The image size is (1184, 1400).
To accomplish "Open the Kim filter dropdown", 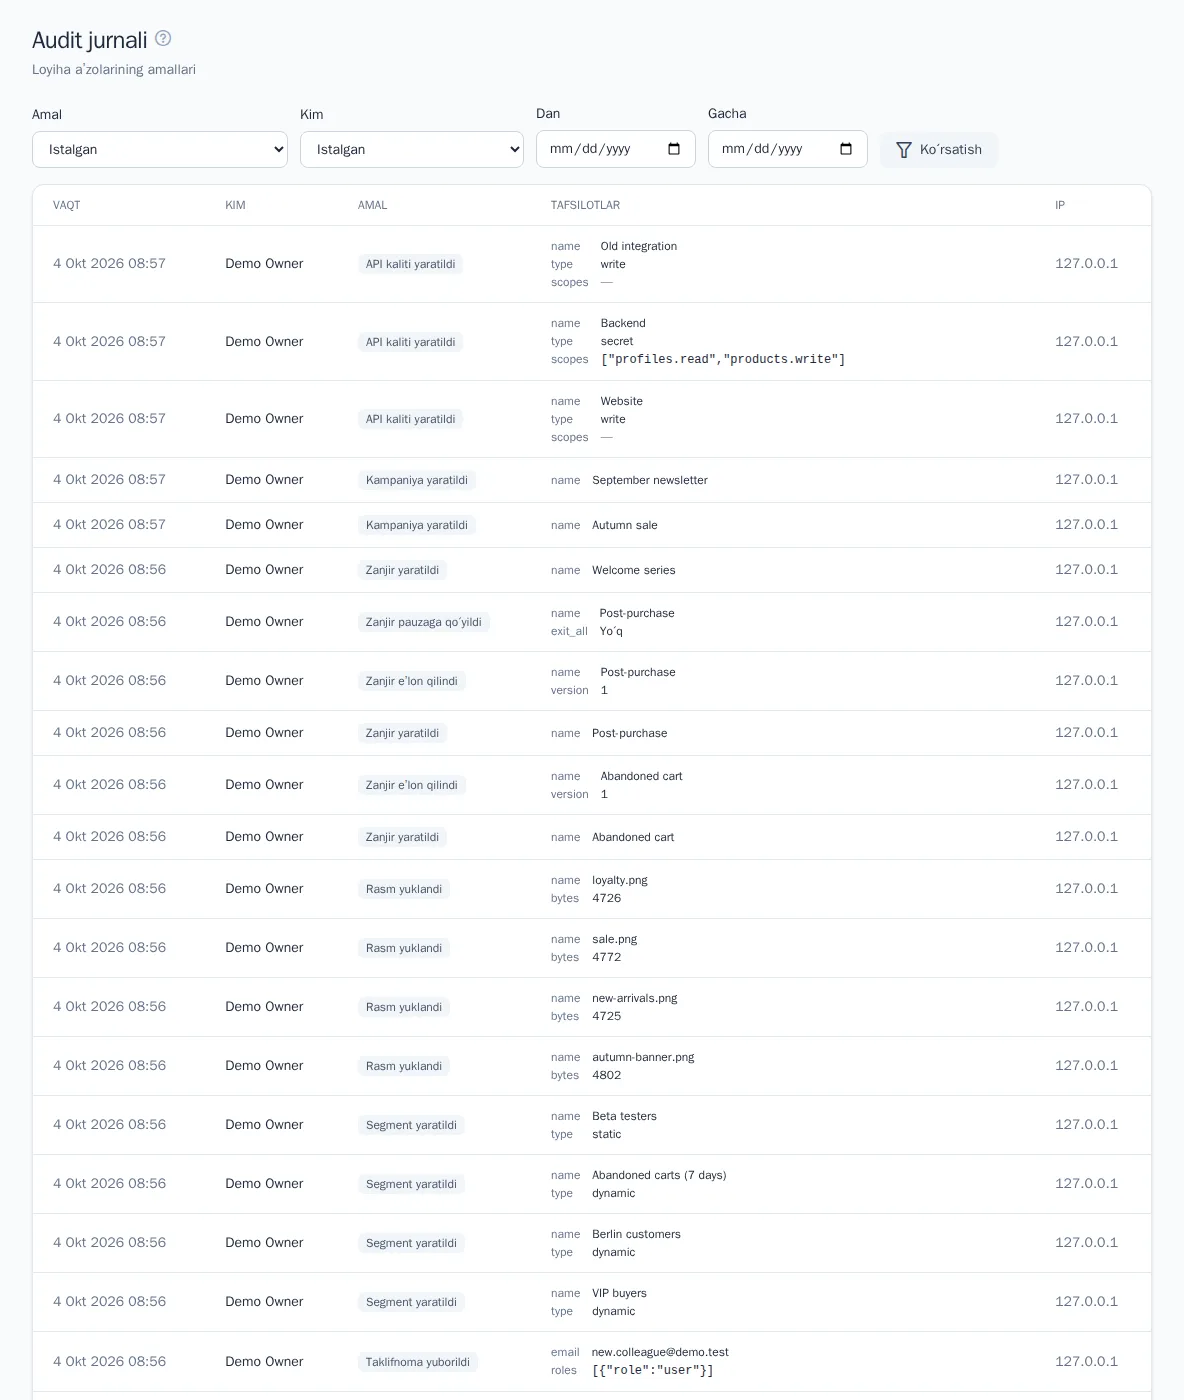I will coord(412,149).
